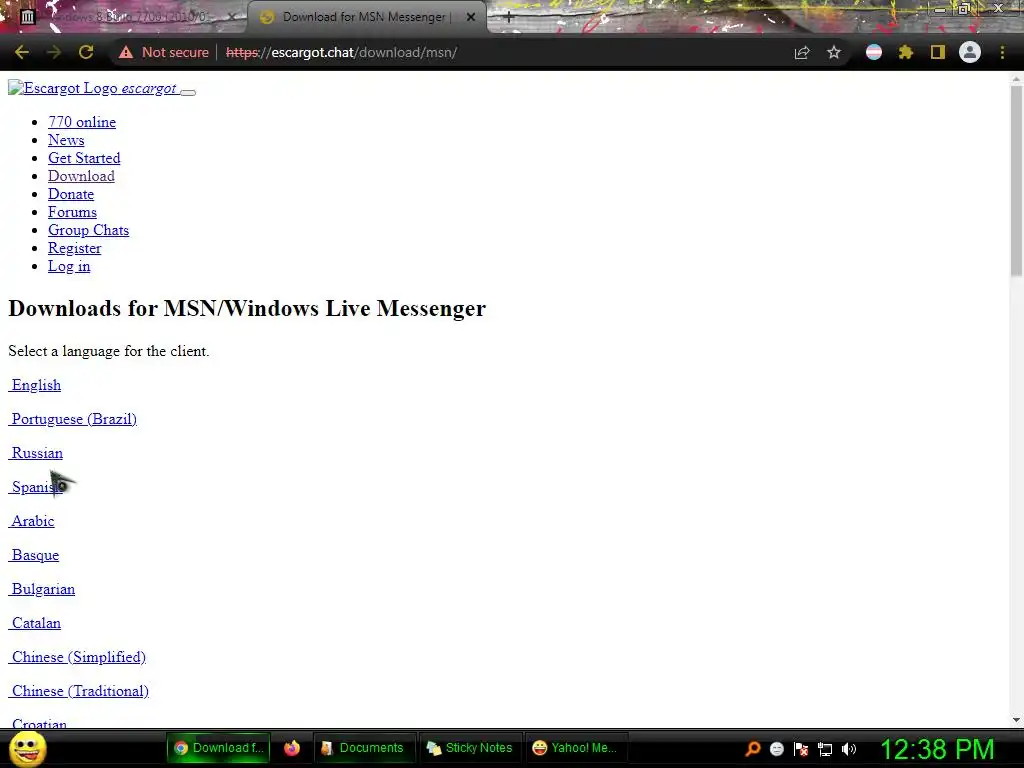Click the magnifier tray icon
Viewport: 1024px width, 768px height.
click(753, 748)
